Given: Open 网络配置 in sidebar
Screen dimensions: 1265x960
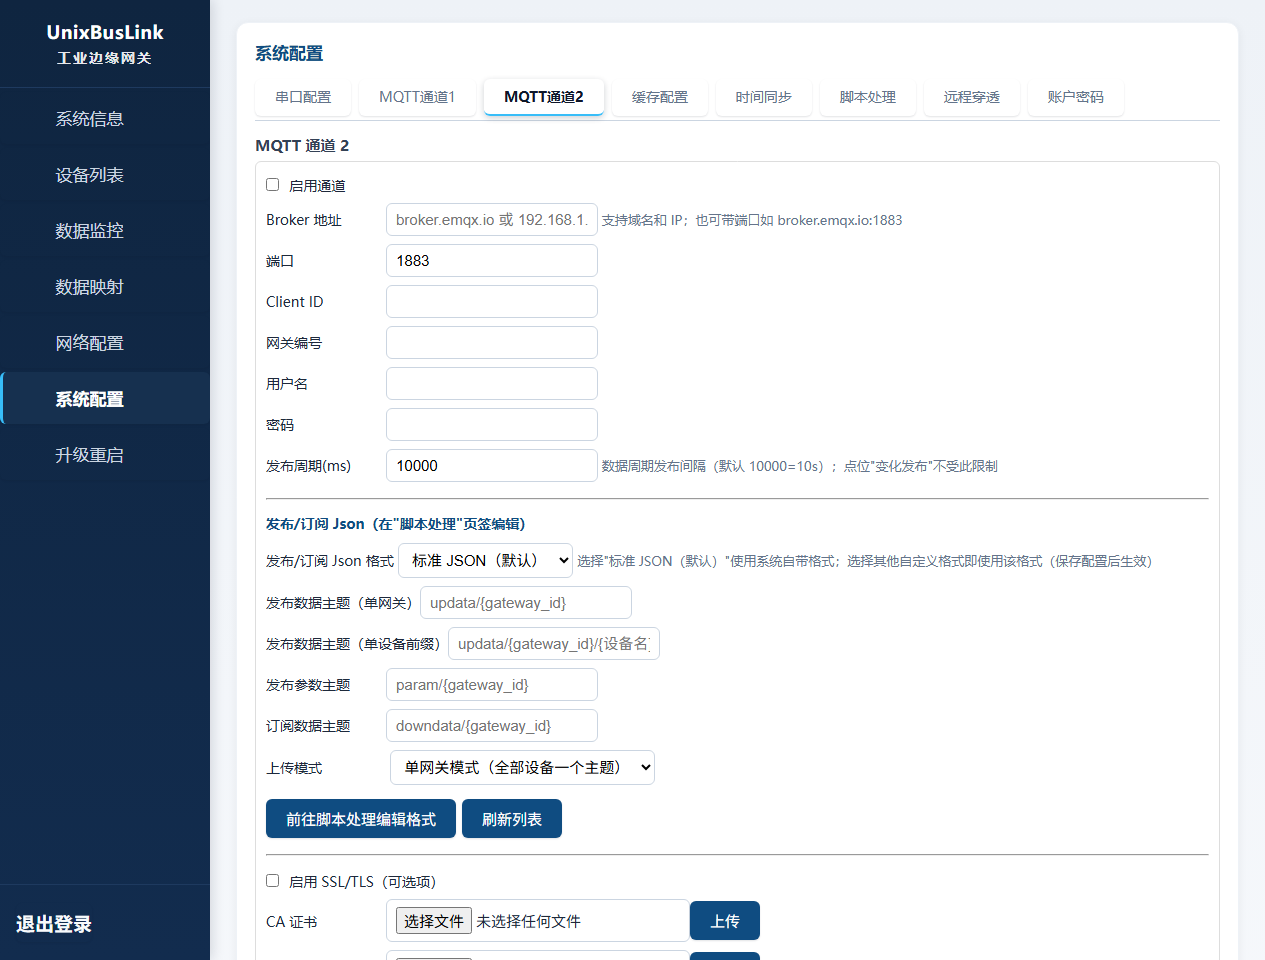Looking at the screenshot, I should point(105,343).
